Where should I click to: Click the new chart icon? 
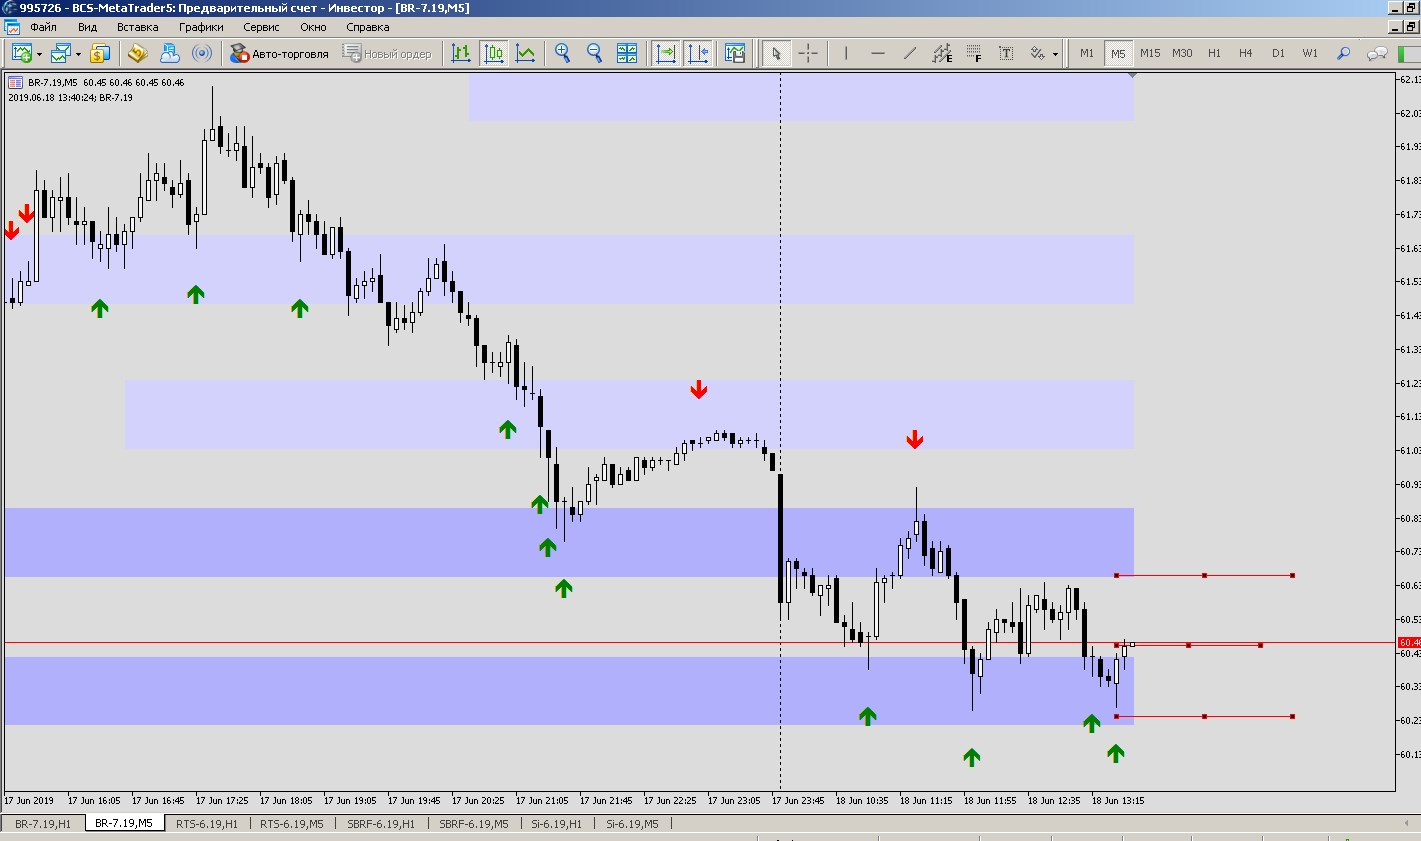click(22, 53)
